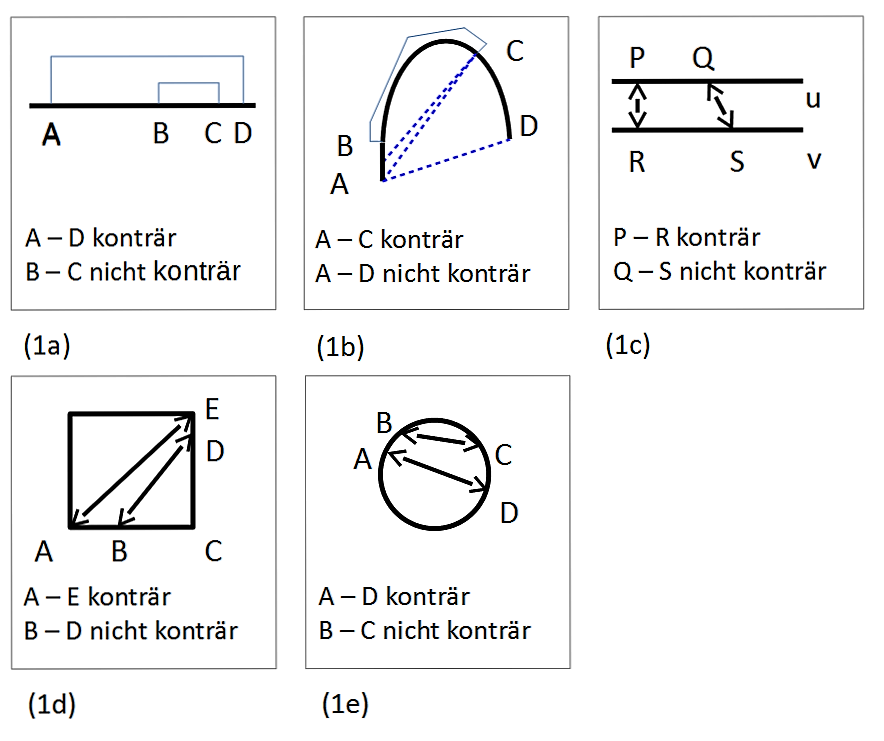Click the dashed double arrow between P and R
Screen dimensions: 884x741
639,105
